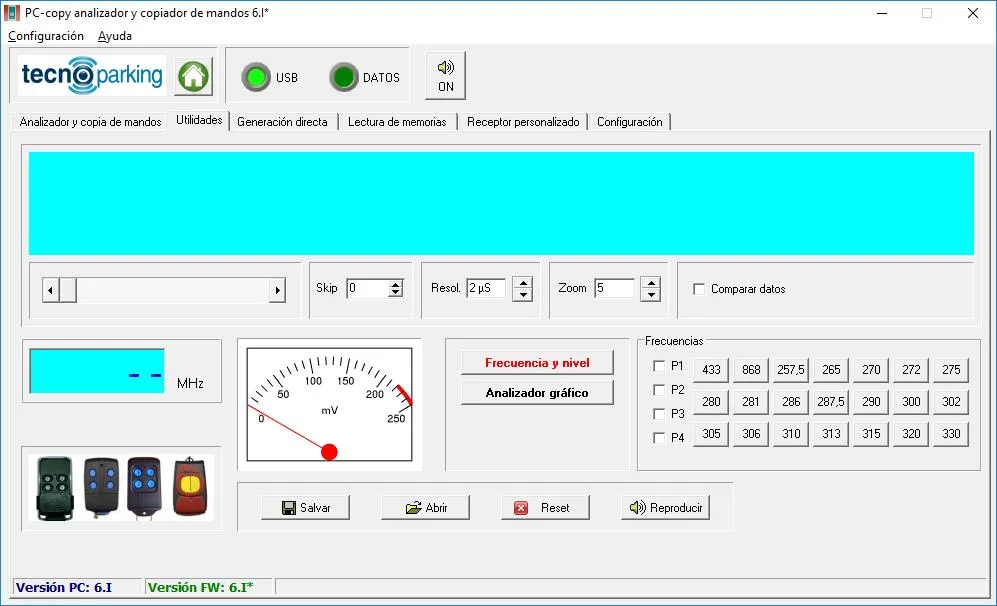Click the cyan MHz frequency display
This screenshot has width=997, height=606.
97,371
